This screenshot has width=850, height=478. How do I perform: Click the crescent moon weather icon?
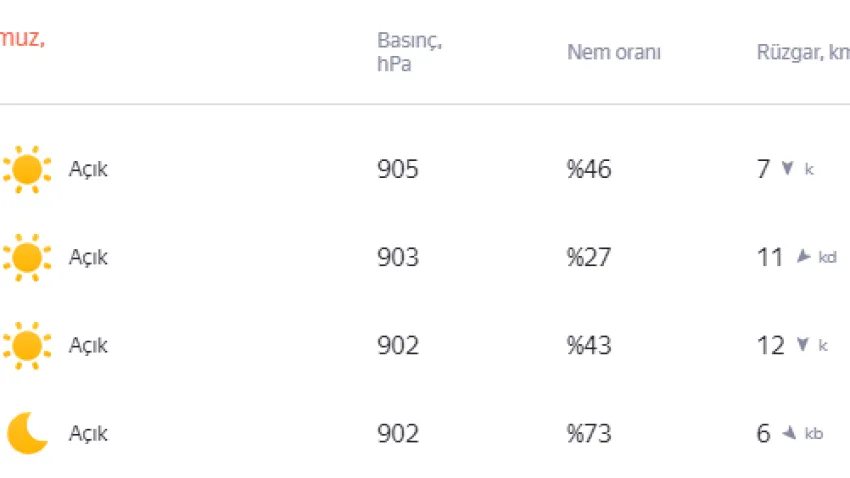27,433
